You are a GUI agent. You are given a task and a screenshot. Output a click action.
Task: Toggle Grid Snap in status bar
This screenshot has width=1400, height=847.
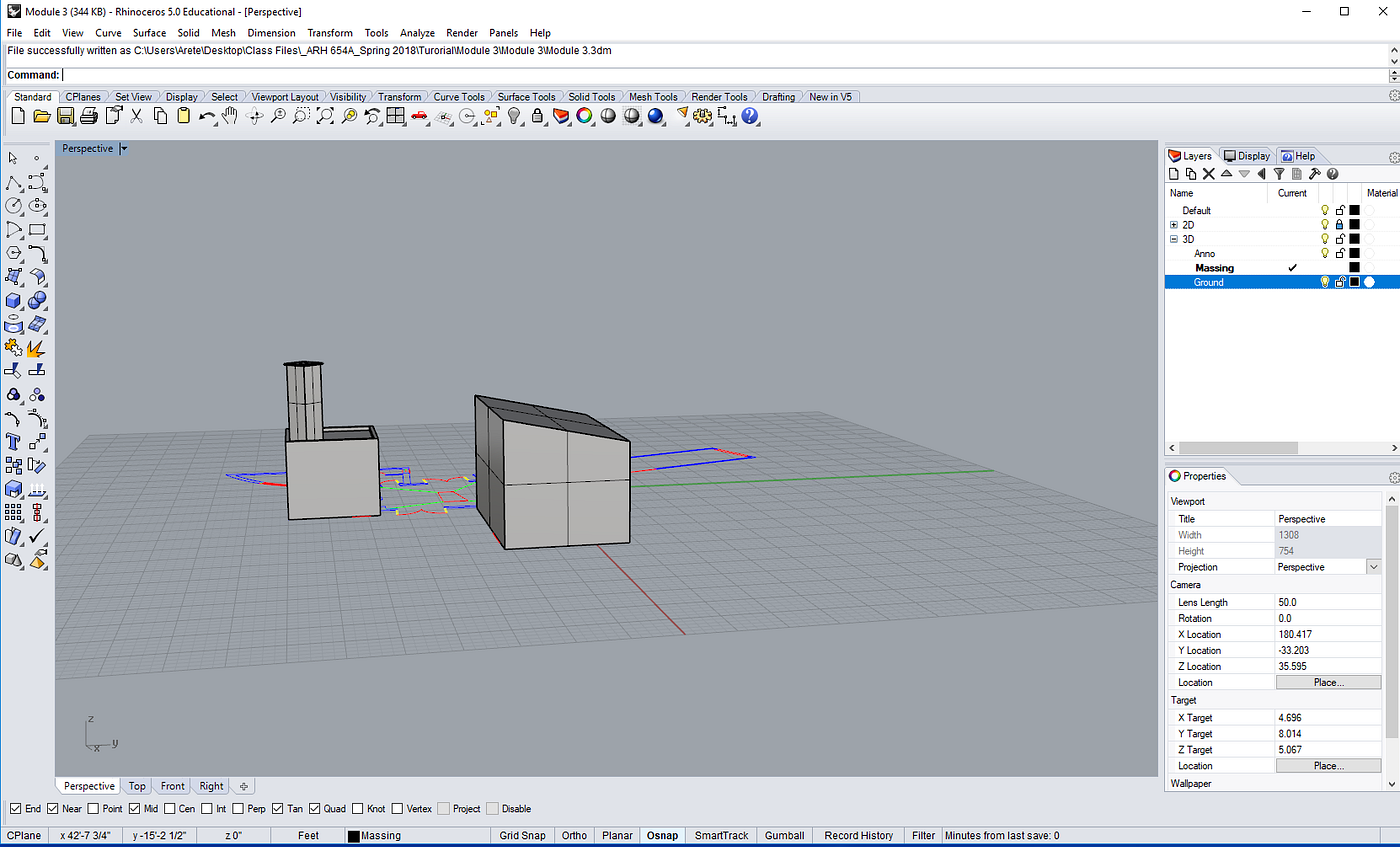coord(522,835)
